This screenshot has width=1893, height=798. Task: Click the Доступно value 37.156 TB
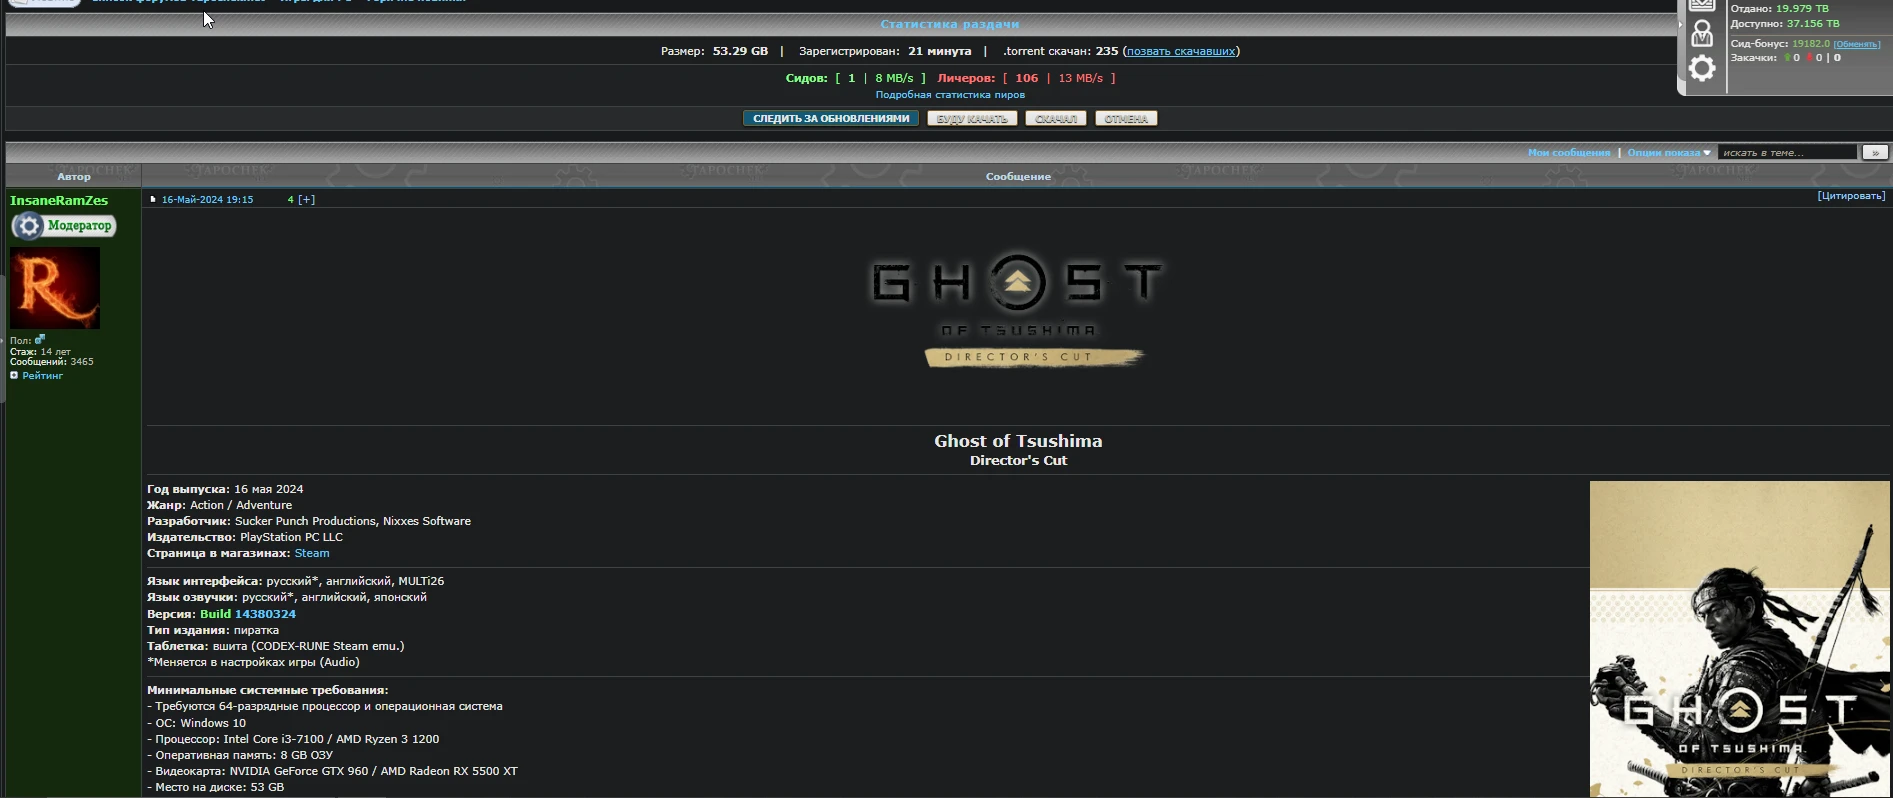pyautogui.click(x=1813, y=24)
